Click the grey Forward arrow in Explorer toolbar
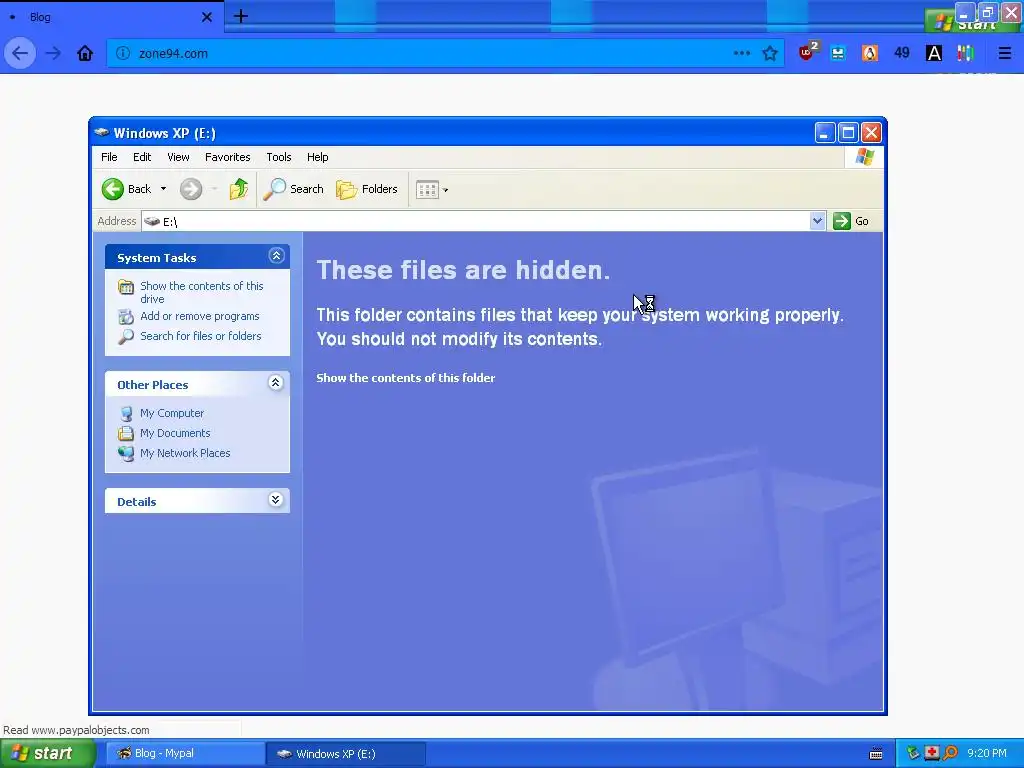The height and width of the screenshot is (768, 1024). [x=191, y=189]
